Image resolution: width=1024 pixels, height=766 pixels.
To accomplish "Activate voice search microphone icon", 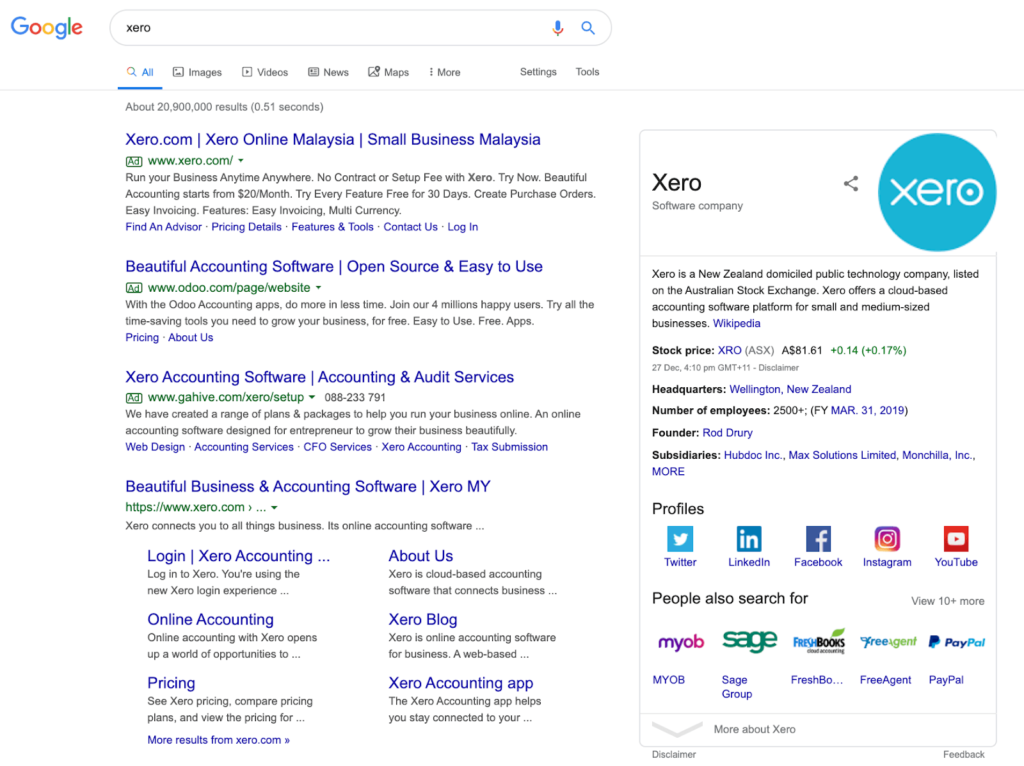I will (x=557, y=27).
